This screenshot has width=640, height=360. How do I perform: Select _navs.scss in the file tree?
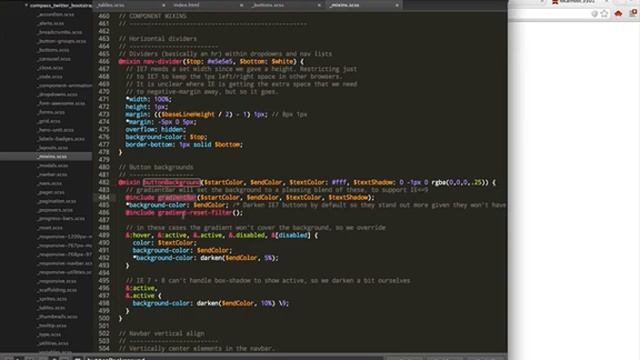pyautogui.click(x=49, y=183)
